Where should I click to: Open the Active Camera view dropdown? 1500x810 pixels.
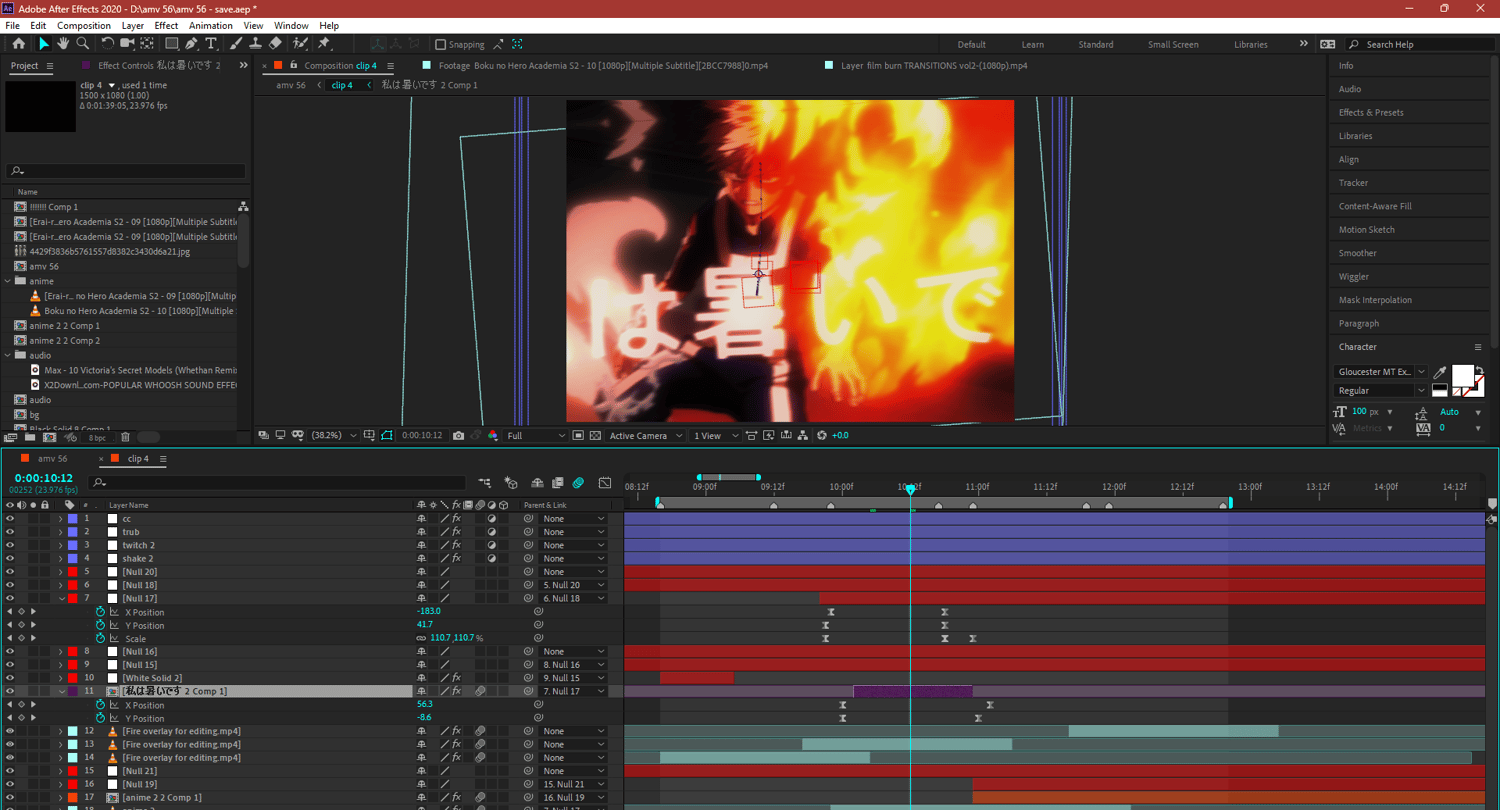646,436
